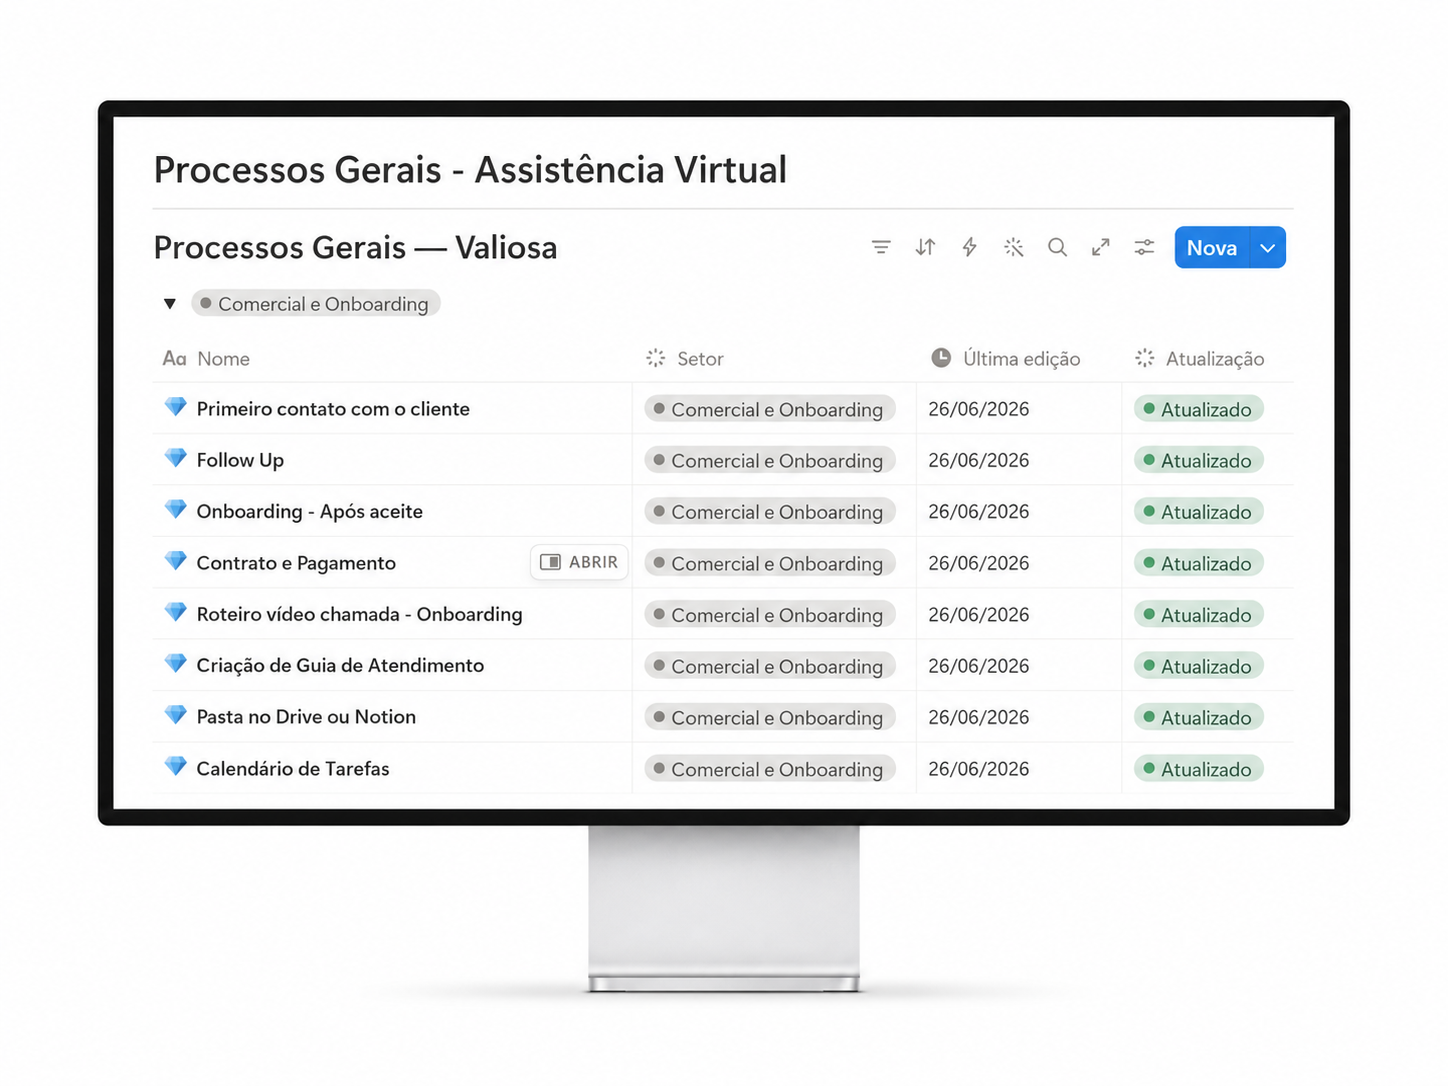Open the search magnifier icon

pos(1057,247)
